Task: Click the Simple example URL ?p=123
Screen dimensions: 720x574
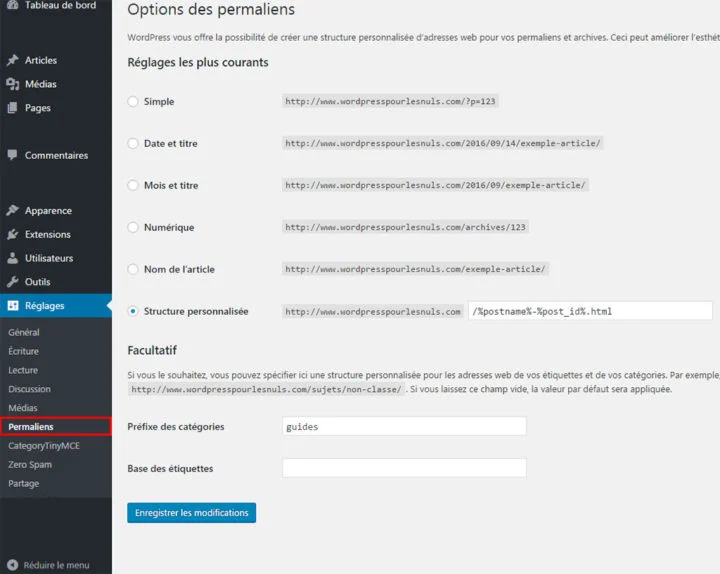Action: (x=390, y=101)
